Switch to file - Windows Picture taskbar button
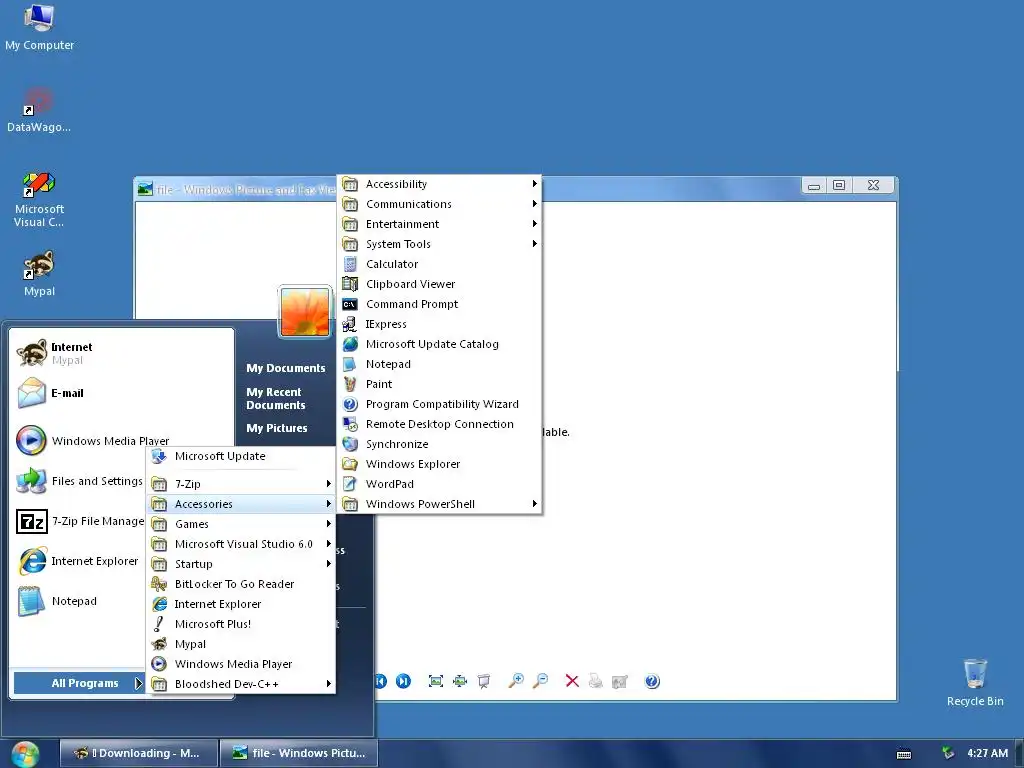Viewport: 1024px width, 768px height. pos(298,753)
